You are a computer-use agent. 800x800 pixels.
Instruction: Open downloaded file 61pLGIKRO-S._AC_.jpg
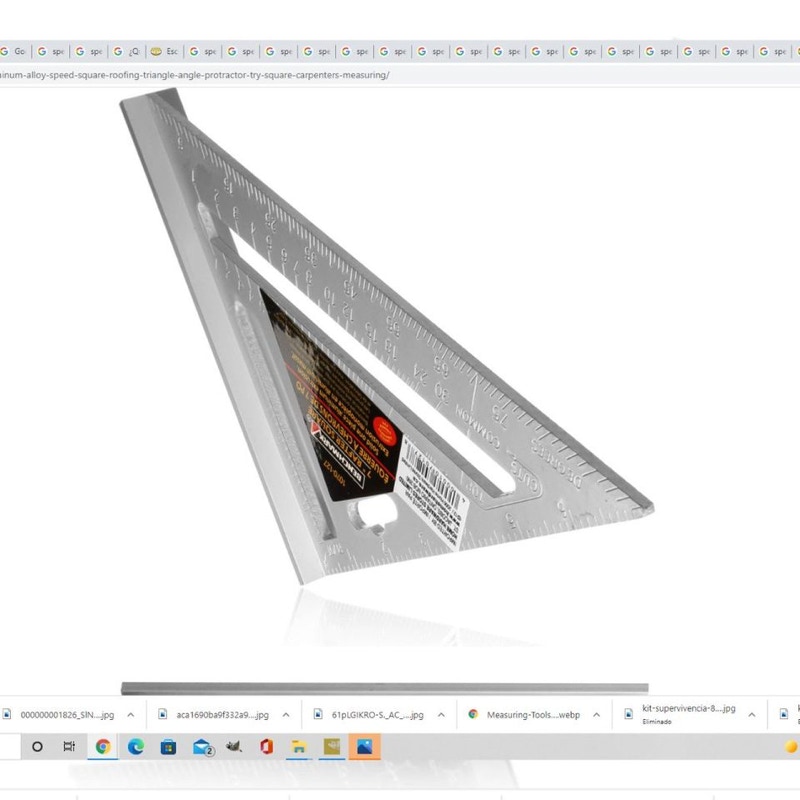pos(382,715)
